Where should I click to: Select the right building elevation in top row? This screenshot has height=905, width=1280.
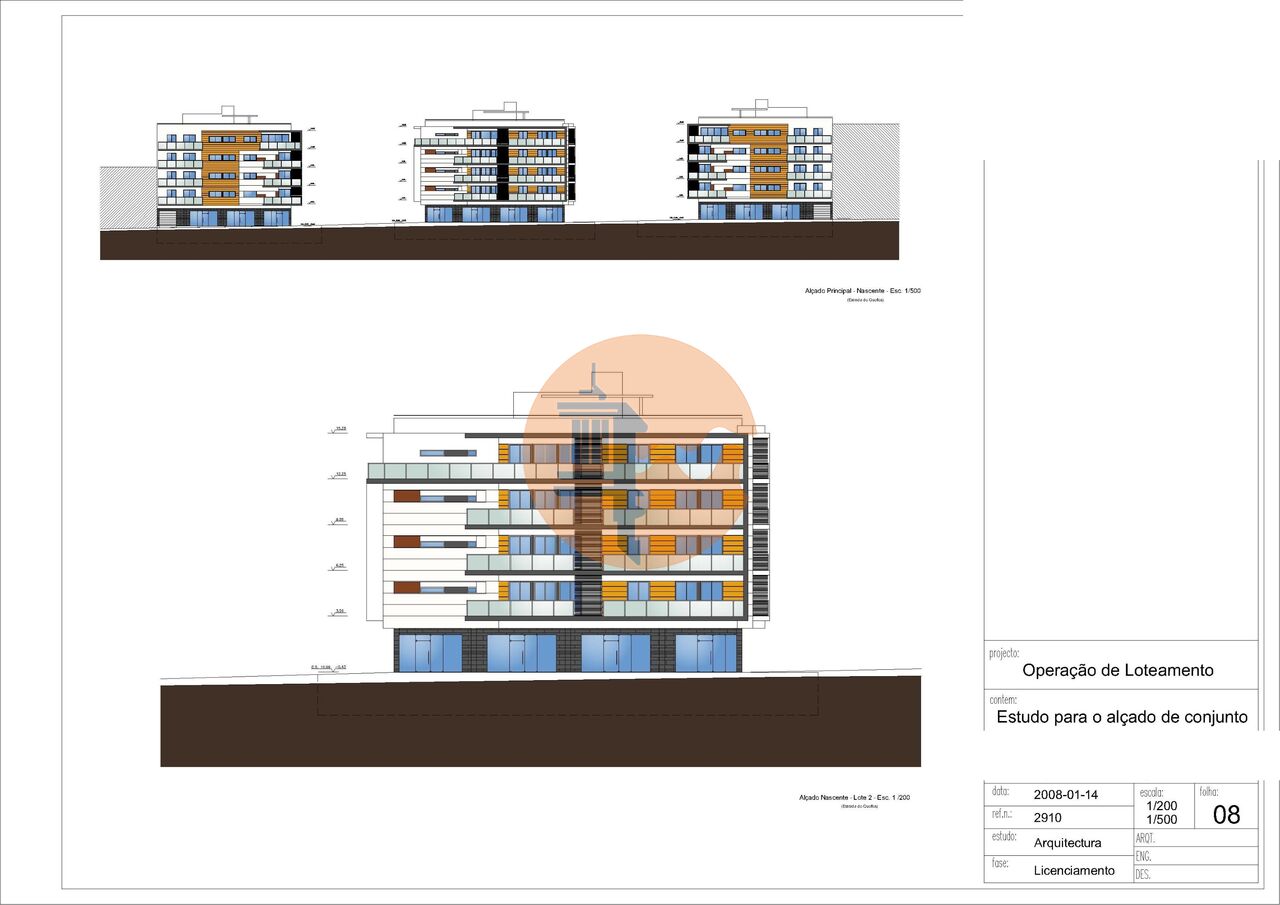click(760, 163)
